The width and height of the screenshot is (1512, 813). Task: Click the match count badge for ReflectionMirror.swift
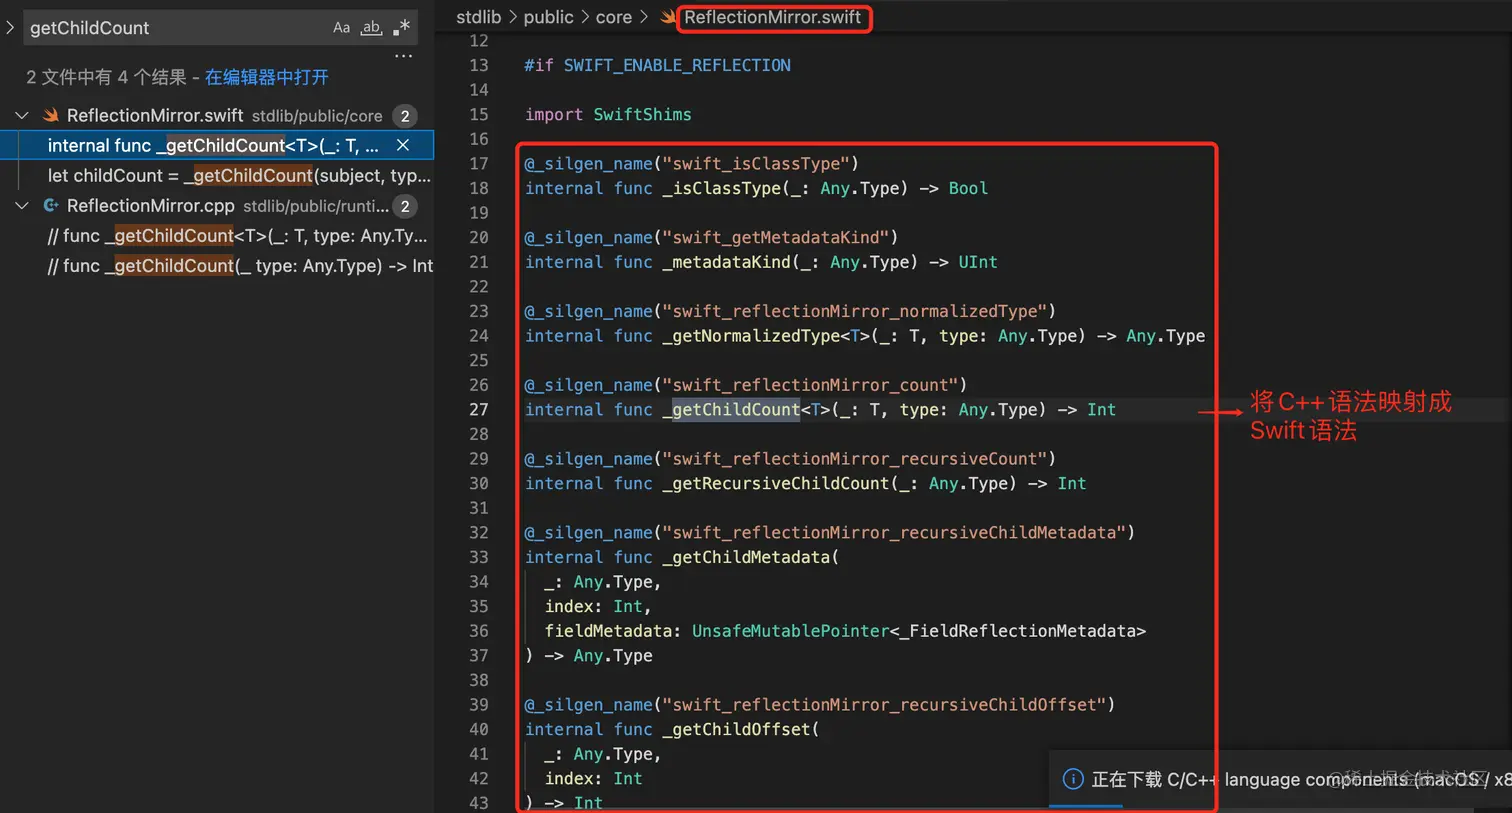(x=405, y=116)
